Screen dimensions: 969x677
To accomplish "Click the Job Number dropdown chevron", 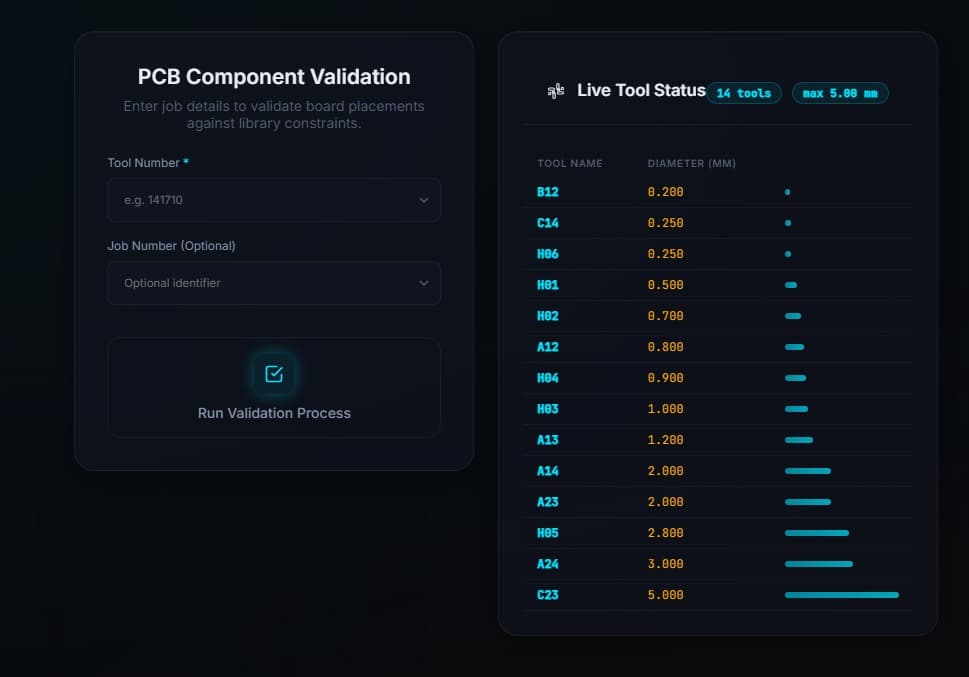I will [x=424, y=283].
